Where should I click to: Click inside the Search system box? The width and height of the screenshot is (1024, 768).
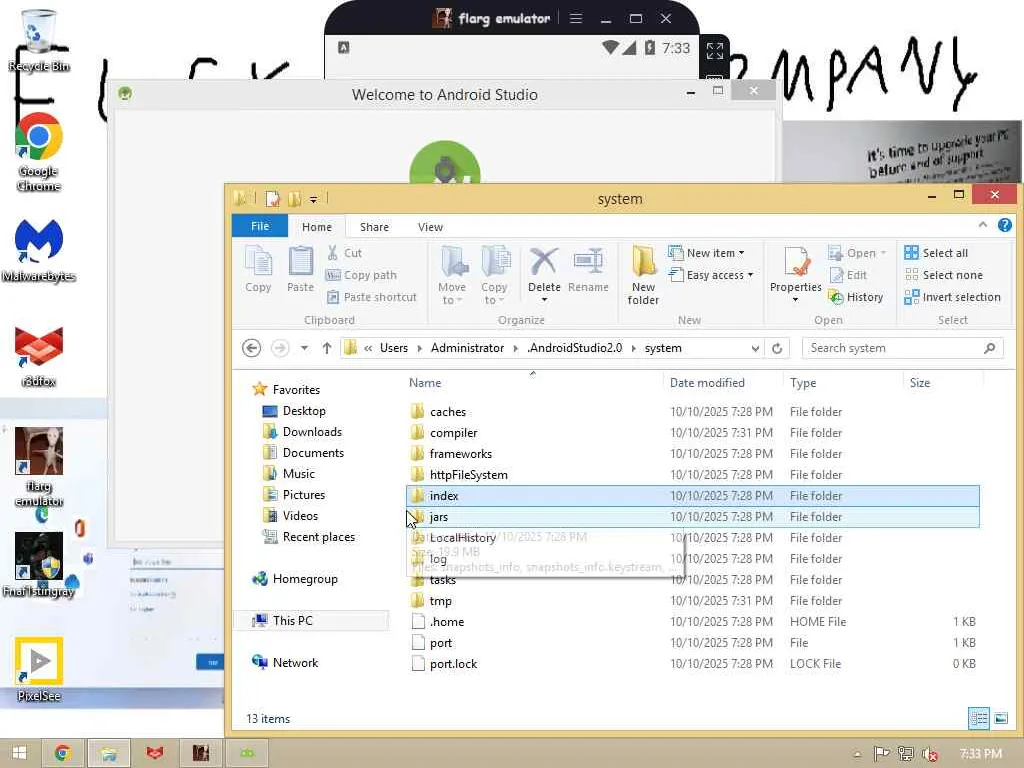895,348
